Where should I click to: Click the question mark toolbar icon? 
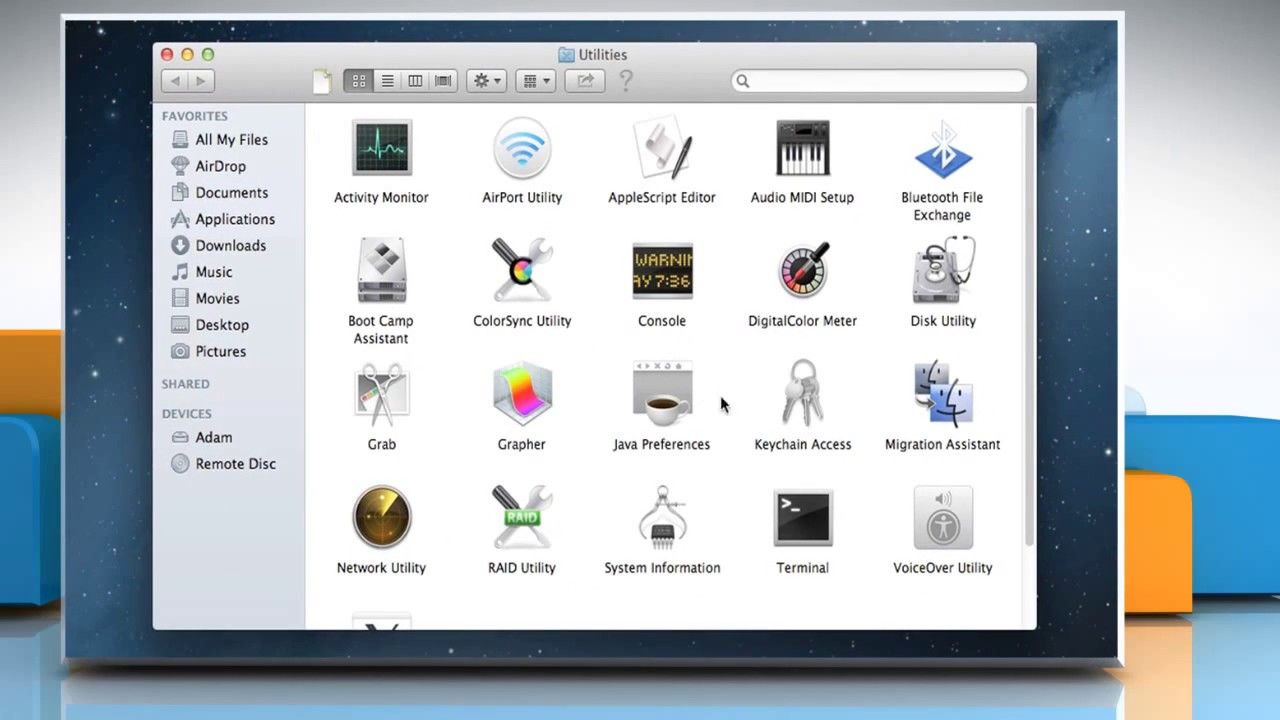(626, 81)
